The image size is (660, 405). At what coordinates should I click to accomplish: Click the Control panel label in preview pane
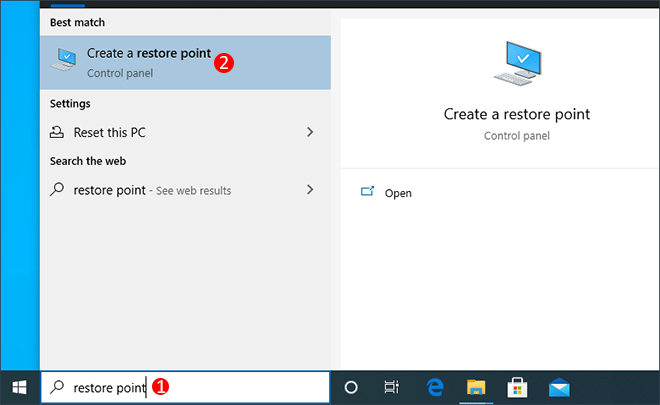pos(517,136)
